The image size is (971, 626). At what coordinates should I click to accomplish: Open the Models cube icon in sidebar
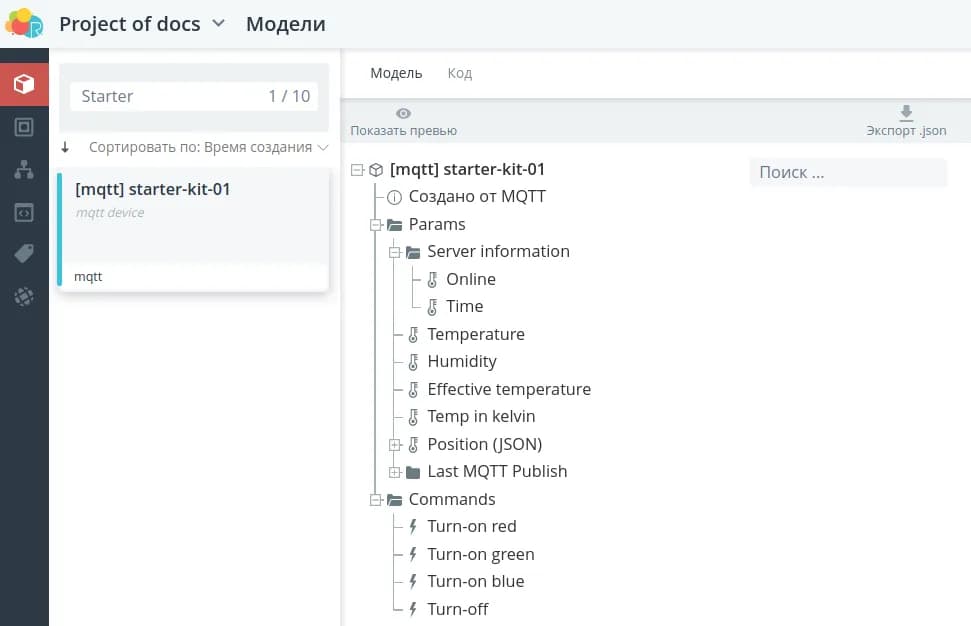(24, 83)
